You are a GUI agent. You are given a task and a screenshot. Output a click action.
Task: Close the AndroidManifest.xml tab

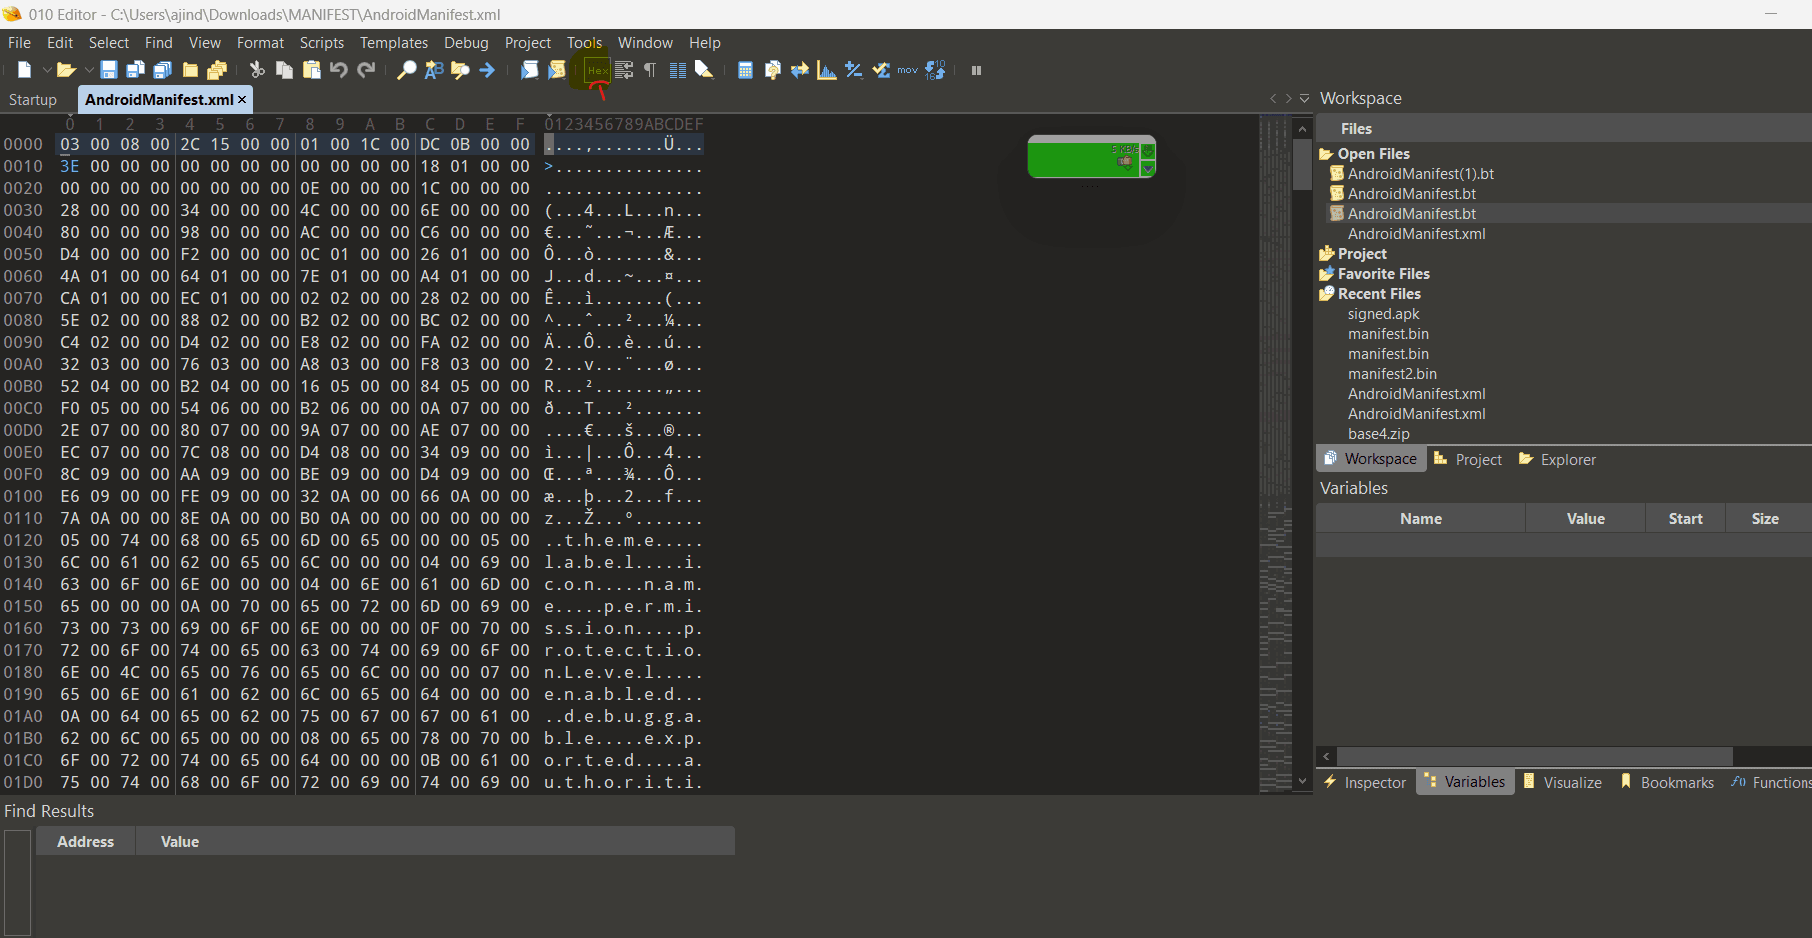coord(242,100)
